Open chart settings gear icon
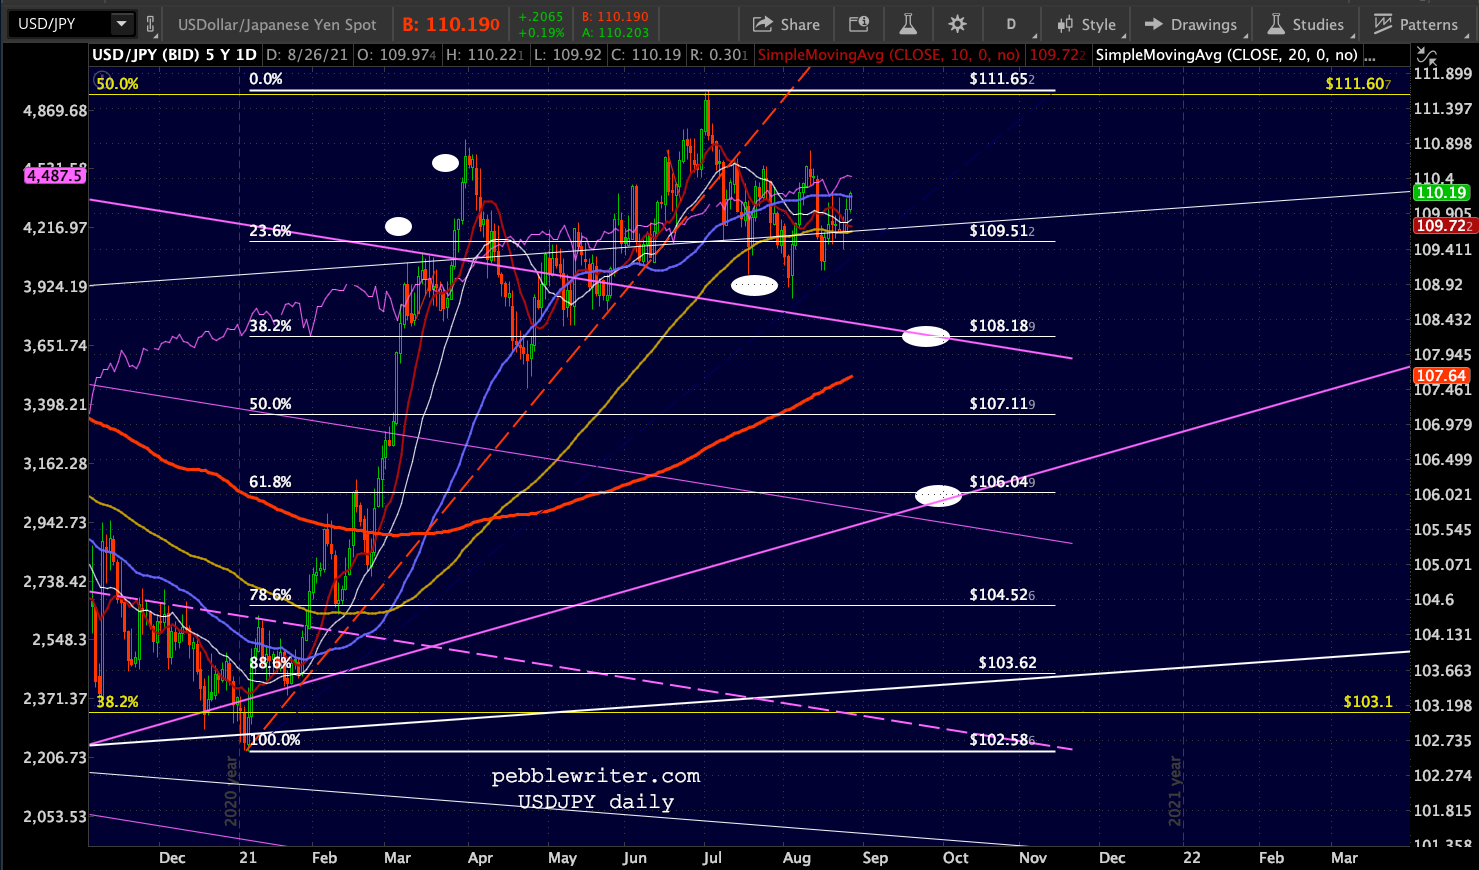Image resolution: width=1479 pixels, height=870 pixels. click(x=957, y=24)
